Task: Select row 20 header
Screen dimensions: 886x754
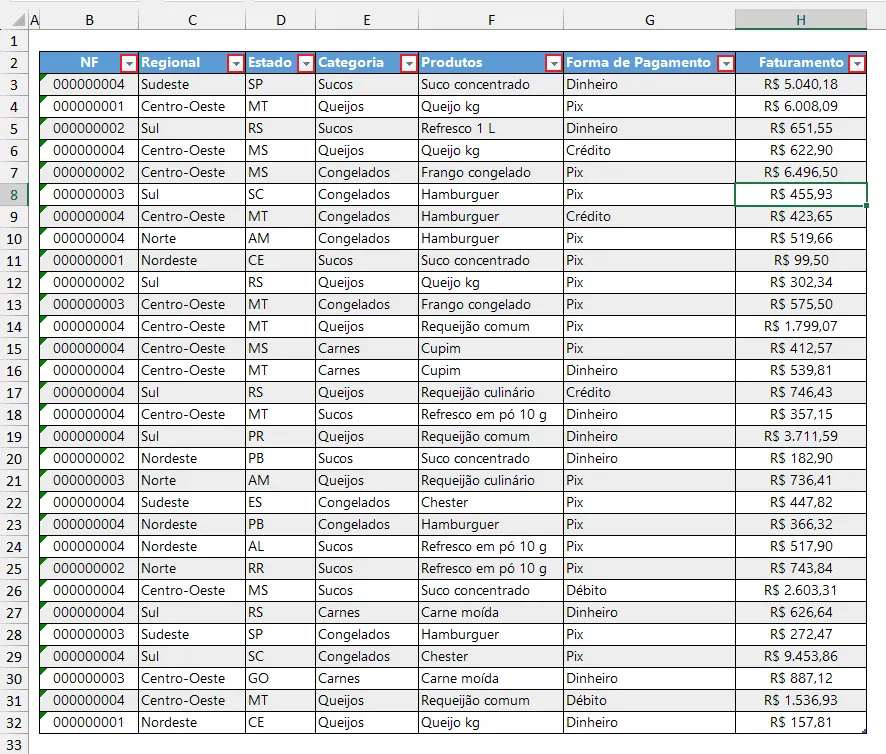Action: pos(14,459)
